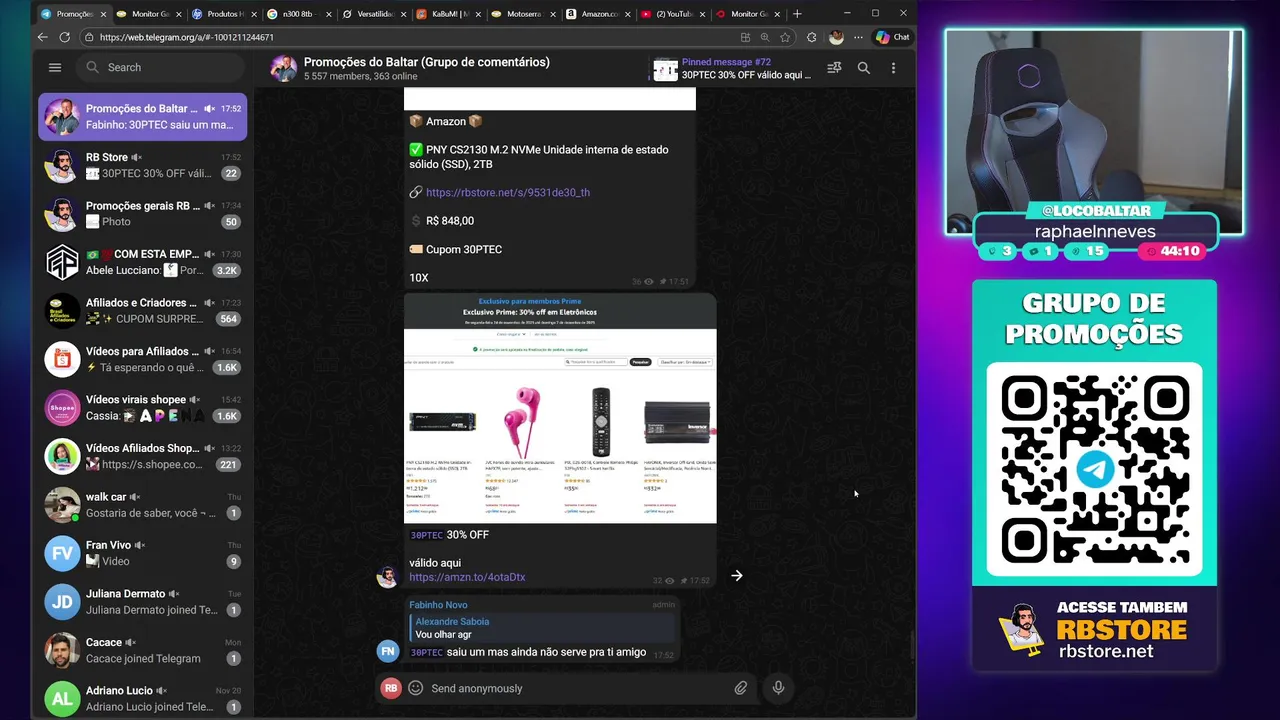Open the Juliana Dermato chat
The height and width of the screenshot is (720, 1280).
(x=142, y=602)
